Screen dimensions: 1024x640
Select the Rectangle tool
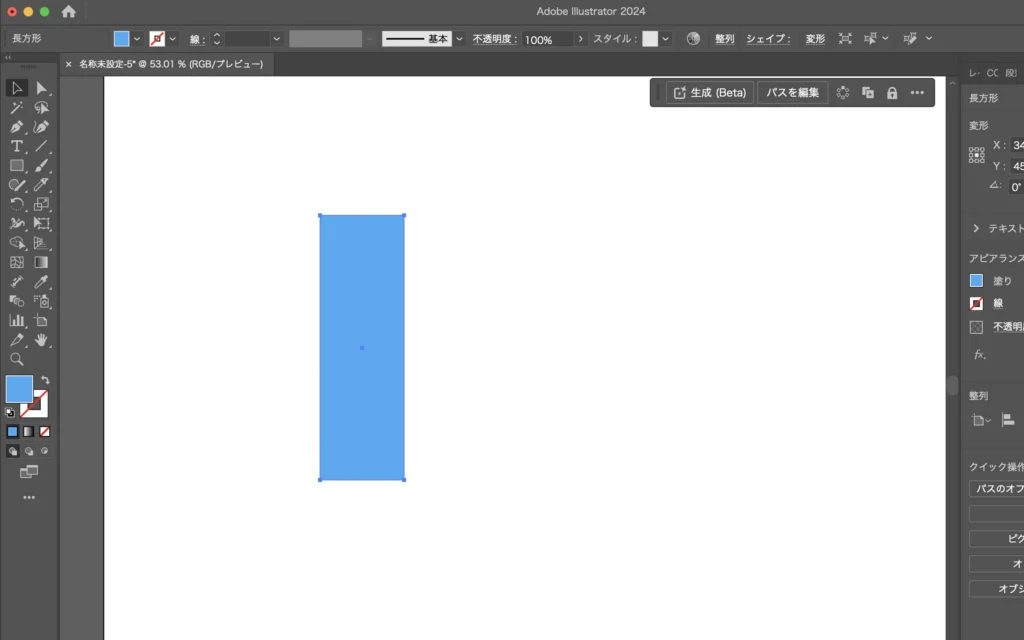coord(17,166)
